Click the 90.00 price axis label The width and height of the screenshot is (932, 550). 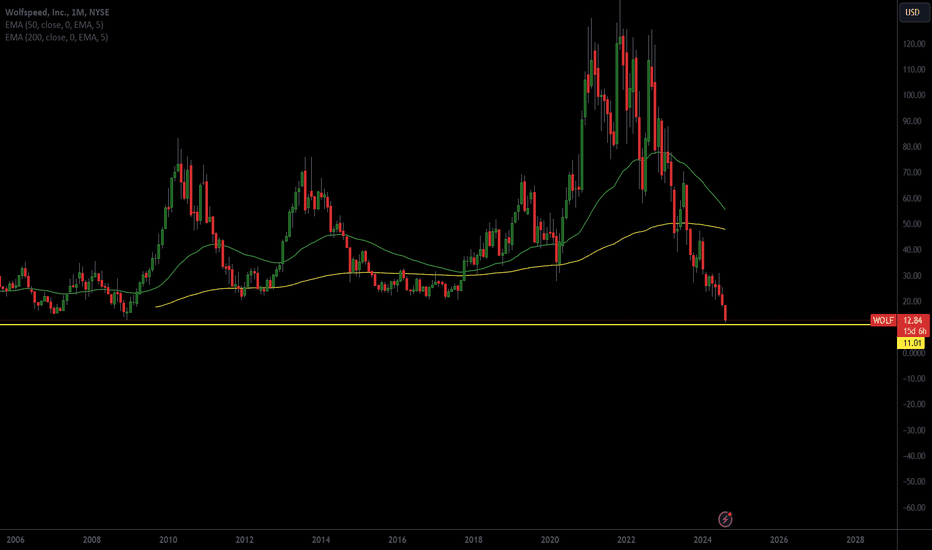tap(914, 121)
